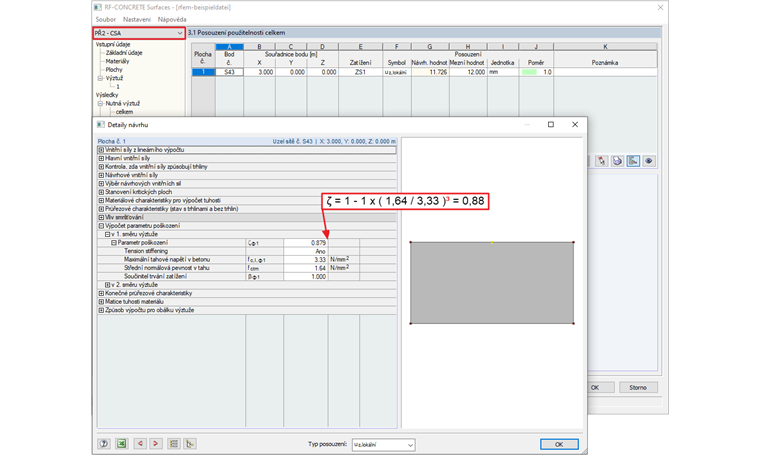The width and height of the screenshot is (760, 455).
Task: Toggle the result diagrams icon
Action: click(x=633, y=161)
